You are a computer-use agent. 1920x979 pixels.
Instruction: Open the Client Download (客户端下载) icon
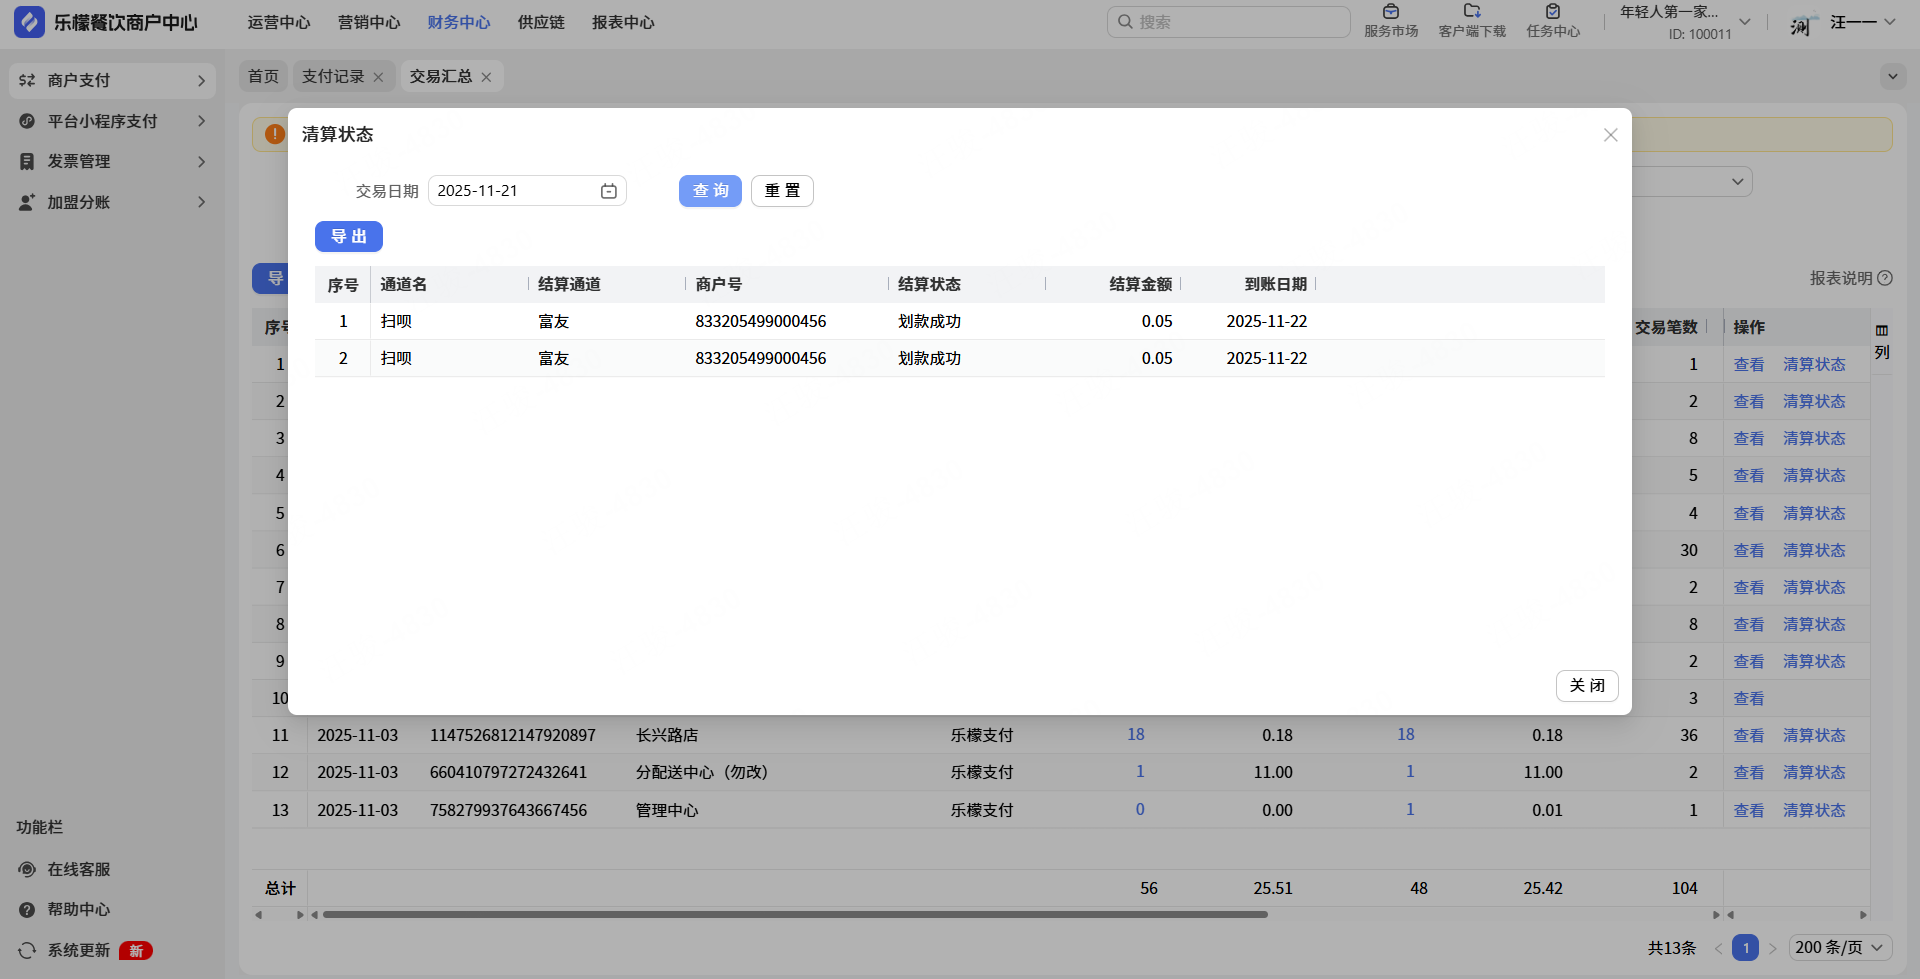(1472, 13)
